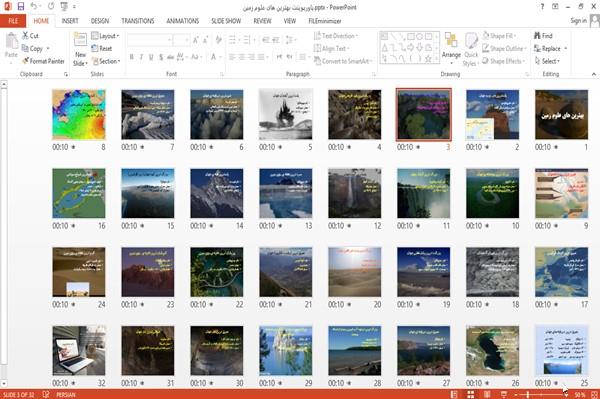This screenshot has height=399, width=600.
Task: Open the FILE tab
Action: pos(13,21)
